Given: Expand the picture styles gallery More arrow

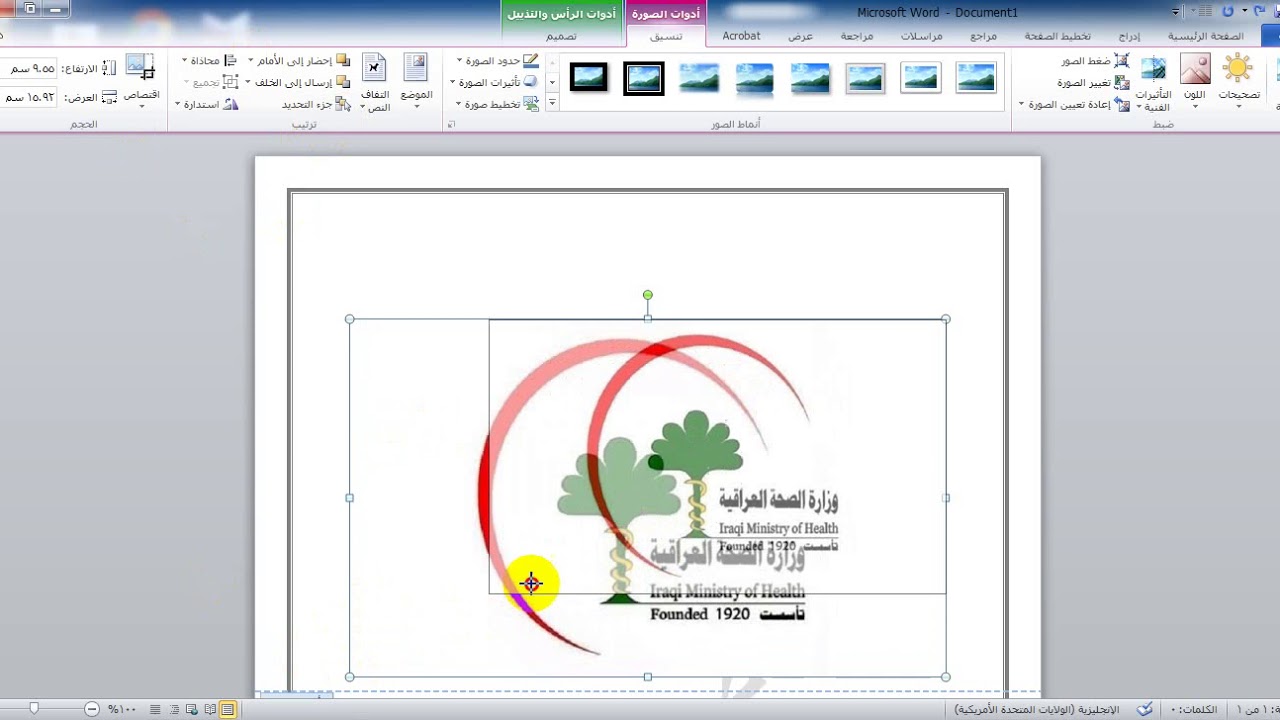Looking at the screenshot, I should point(552,102).
